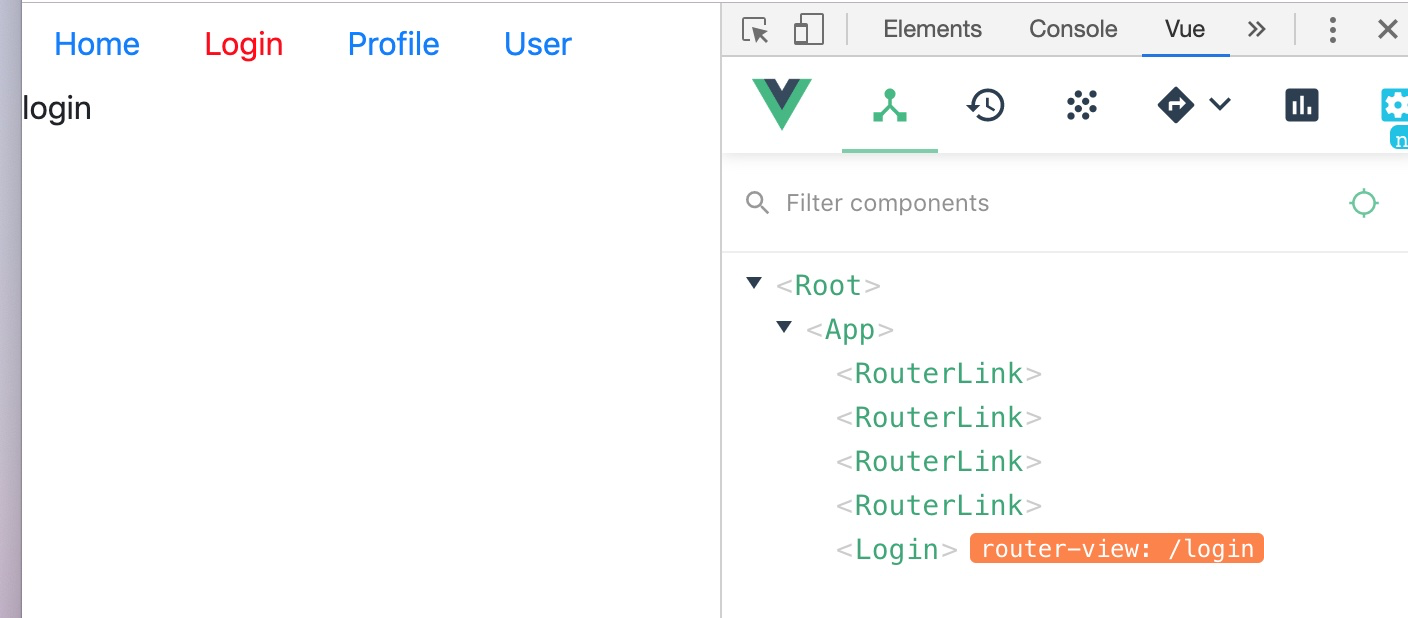Switch to the Elements tab
1408x618 pixels.
tap(932, 29)
